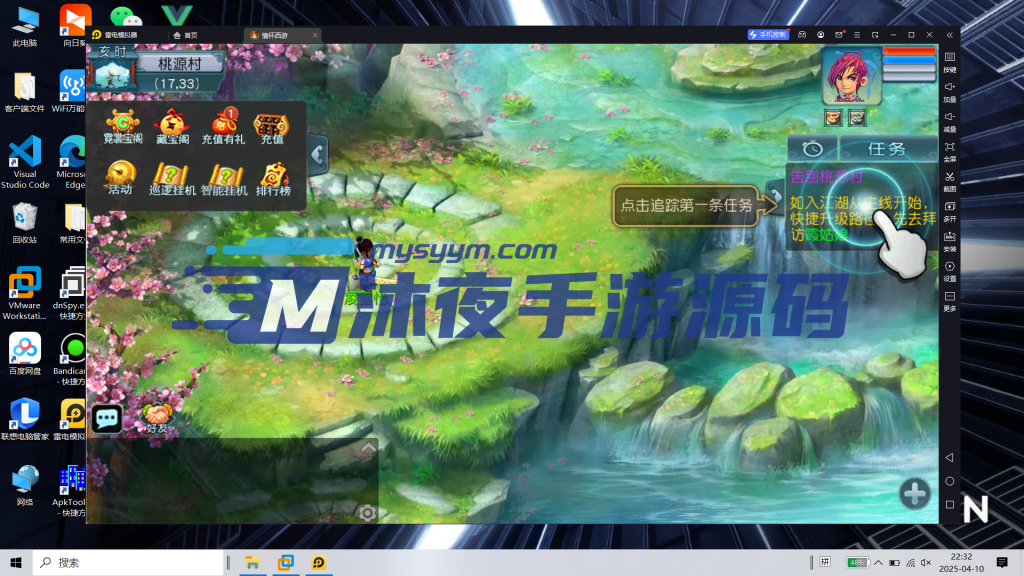Expand the chat box with up arrow

click(x=368, y=452)
